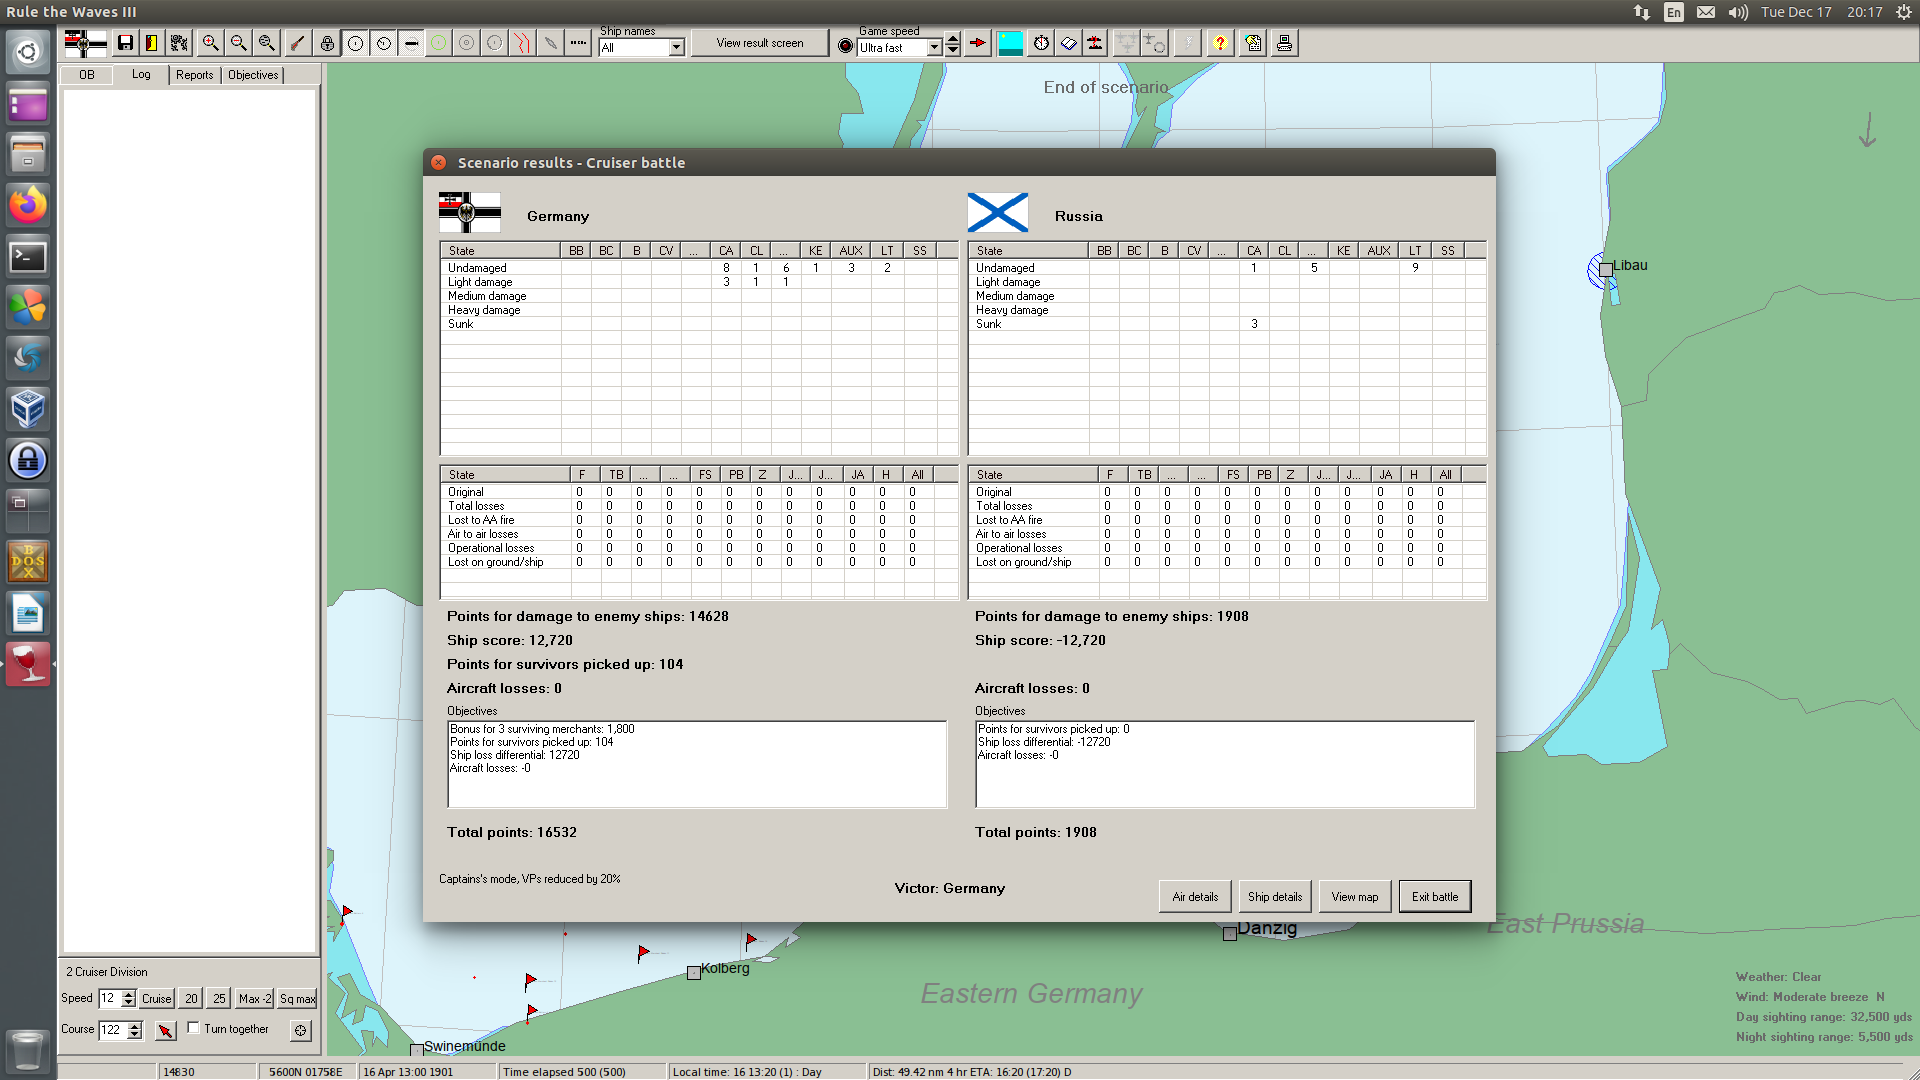
Task: Click the padlock toolbar icon
Action: 327,43
